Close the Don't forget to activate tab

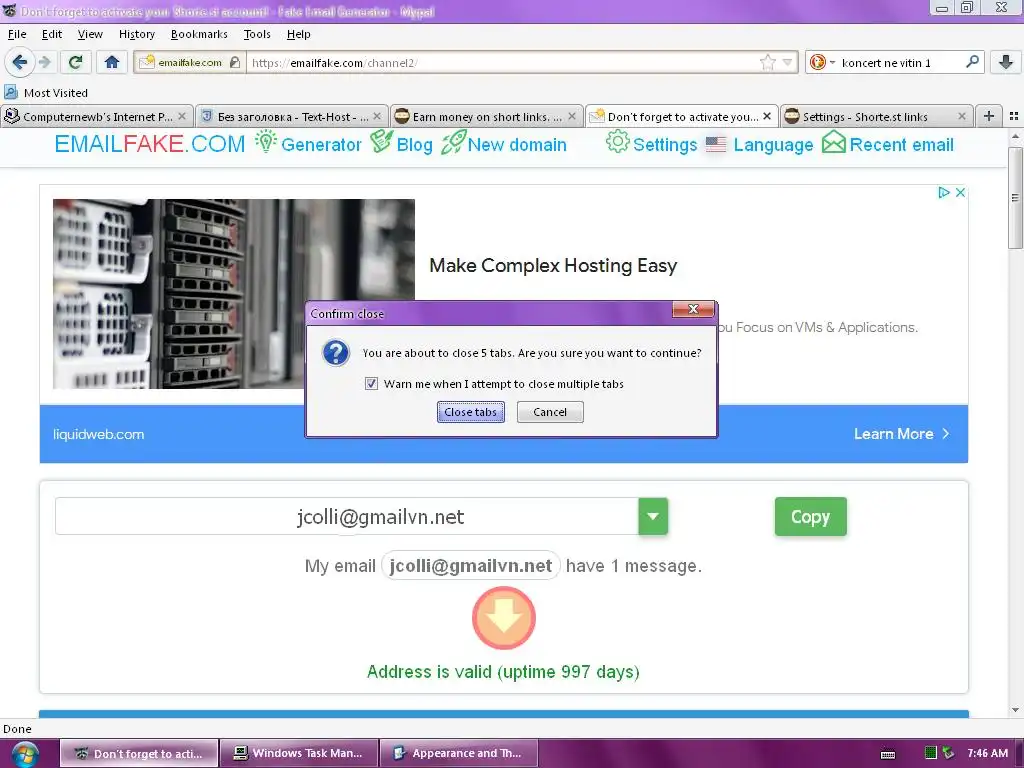(x=767, y=116)
